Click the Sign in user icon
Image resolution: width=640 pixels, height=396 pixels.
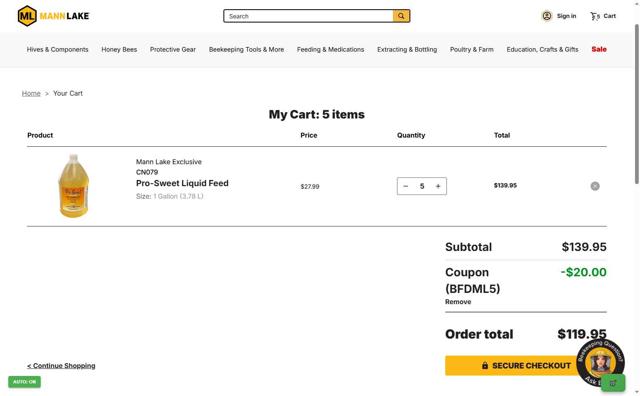(x=547, y=16)
